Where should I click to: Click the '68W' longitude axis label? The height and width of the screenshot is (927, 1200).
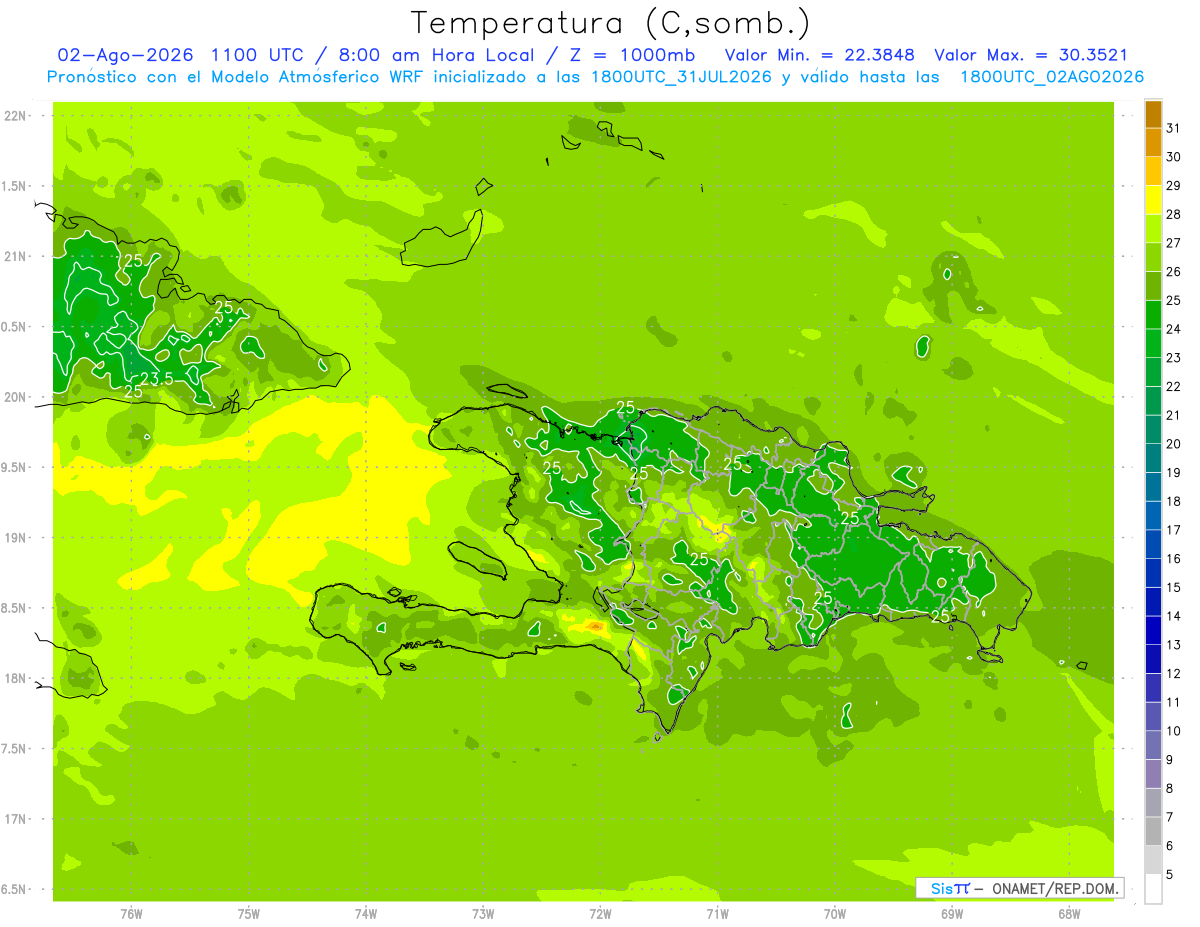click(1069, 914)
